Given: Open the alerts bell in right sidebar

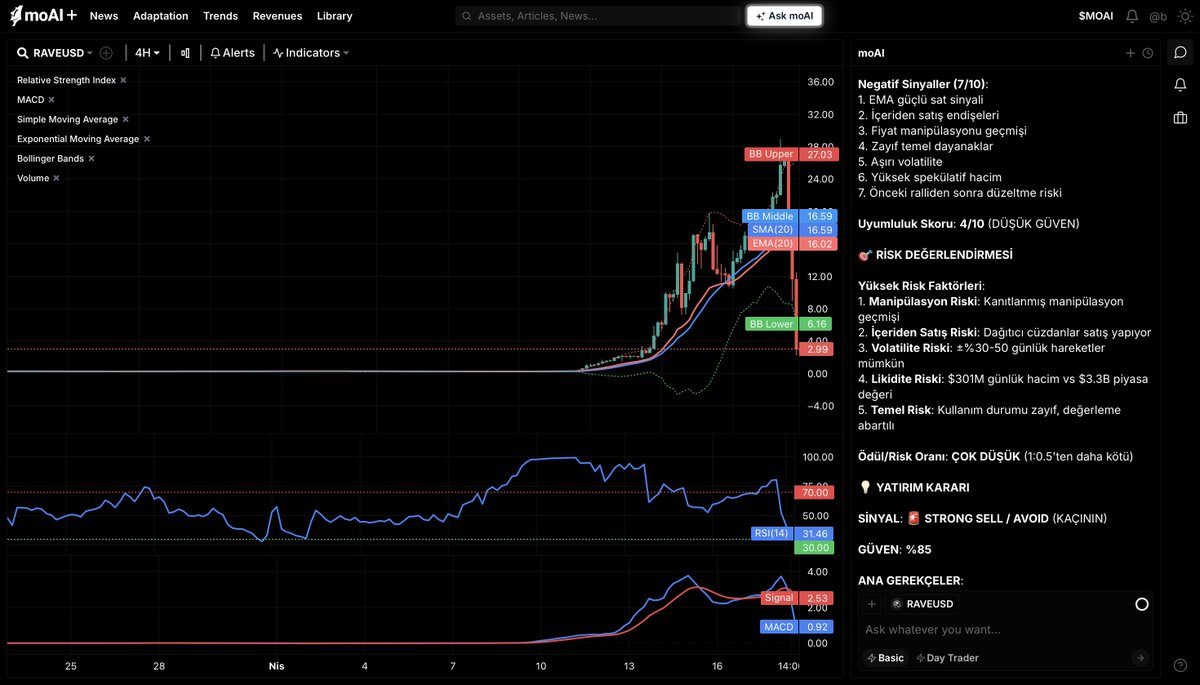Looking at the screenshot, I should coord(1180,84).
